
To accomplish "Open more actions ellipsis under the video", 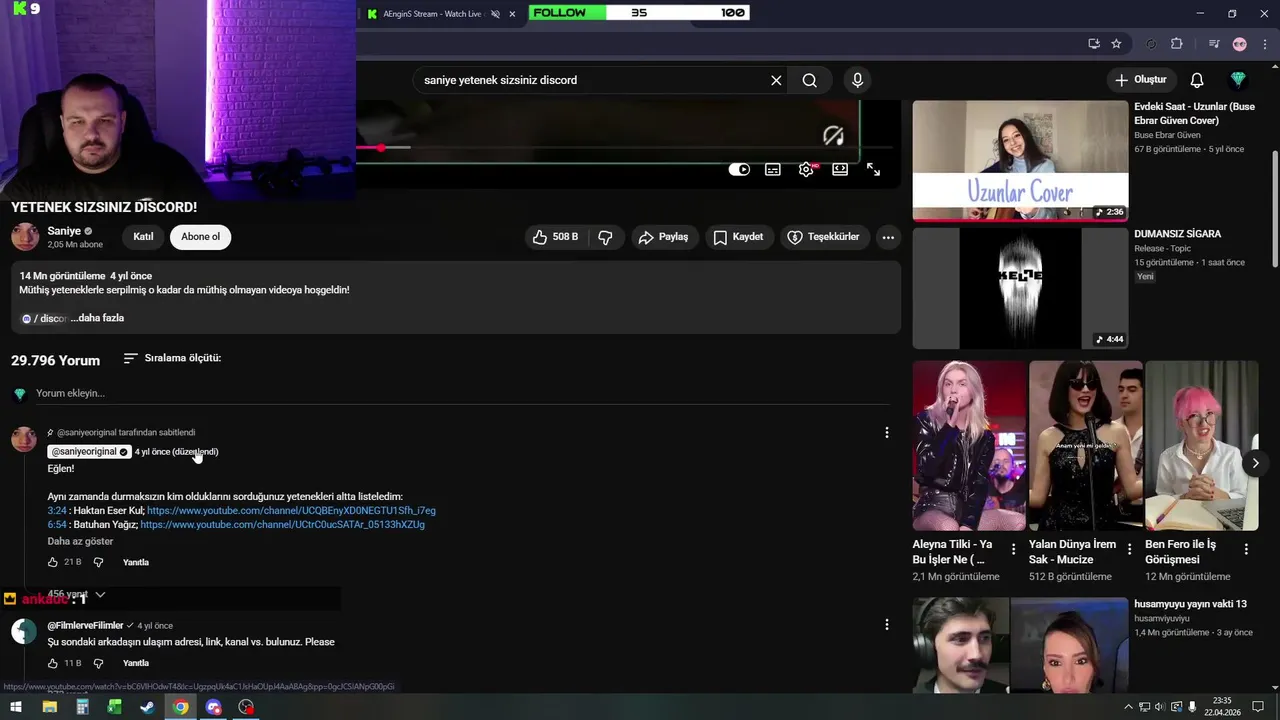I will (888, 237).
